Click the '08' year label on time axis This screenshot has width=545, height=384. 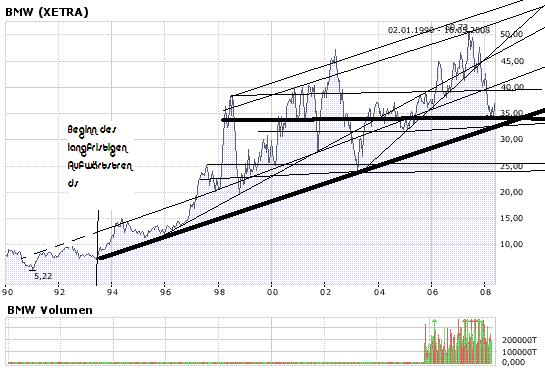pos(485,292)
